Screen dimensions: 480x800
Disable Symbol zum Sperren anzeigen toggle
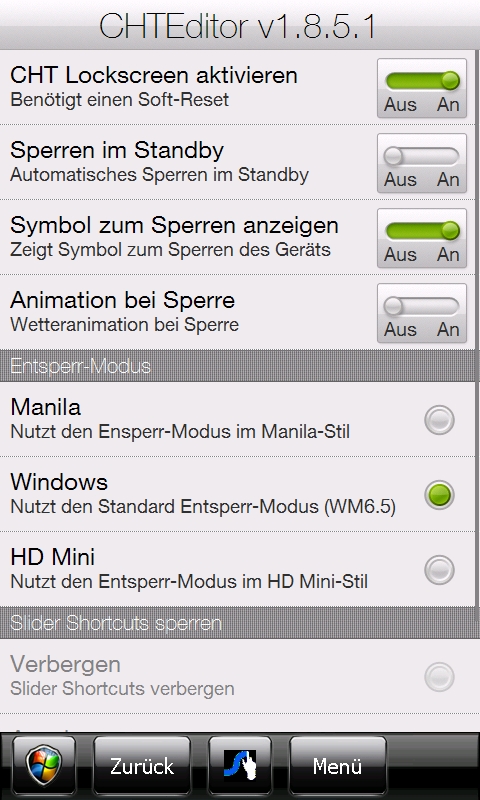(422, 238)
